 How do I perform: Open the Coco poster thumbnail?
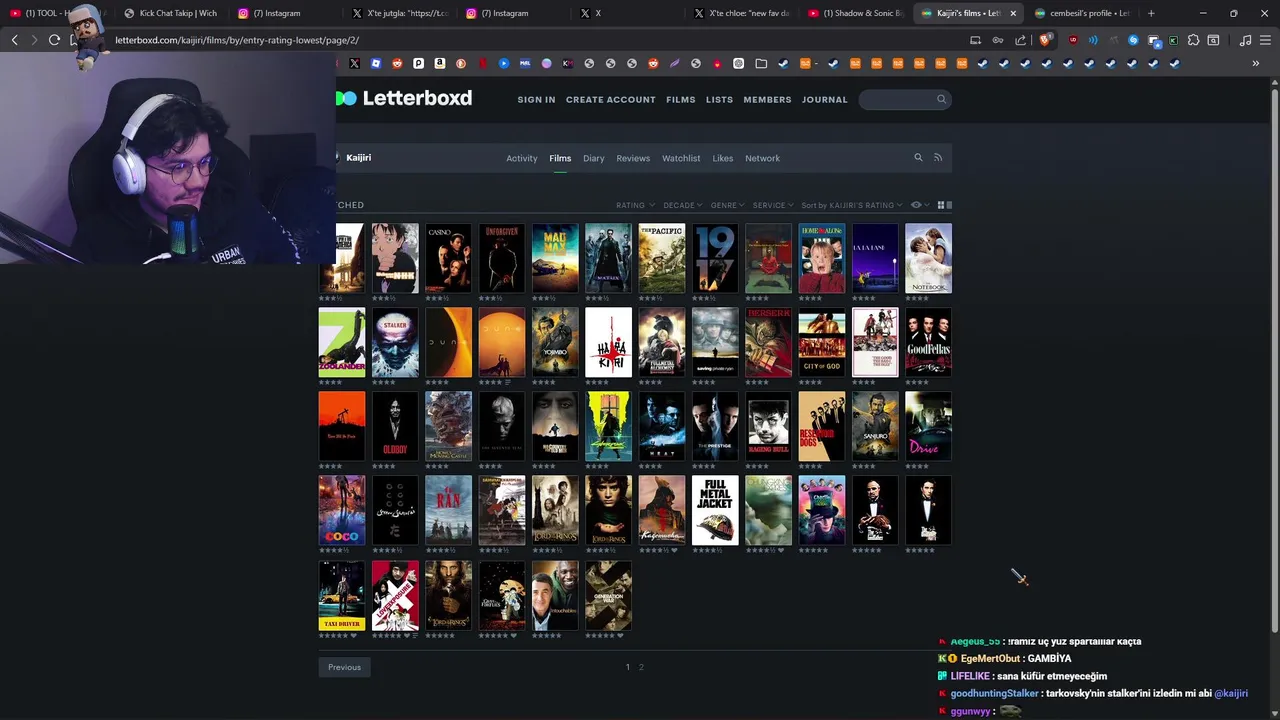coord(342,510)
